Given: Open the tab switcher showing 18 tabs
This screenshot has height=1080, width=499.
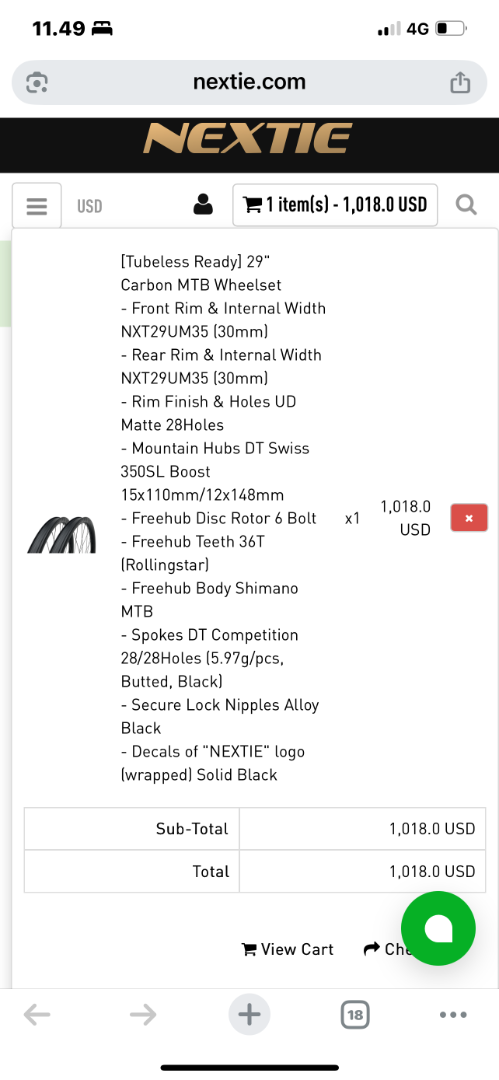Looking at the screenshot, I should pos(356,1014).
